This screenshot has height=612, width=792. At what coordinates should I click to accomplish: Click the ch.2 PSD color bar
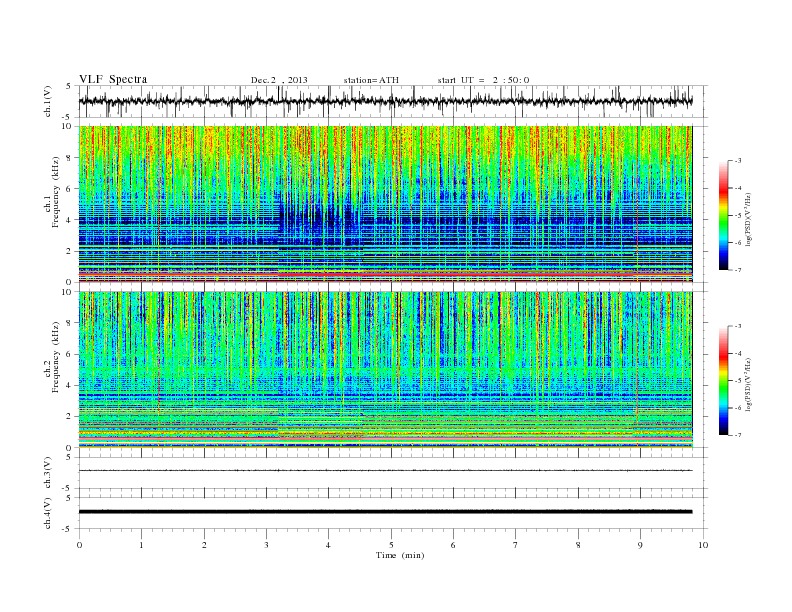click(723, 380)
